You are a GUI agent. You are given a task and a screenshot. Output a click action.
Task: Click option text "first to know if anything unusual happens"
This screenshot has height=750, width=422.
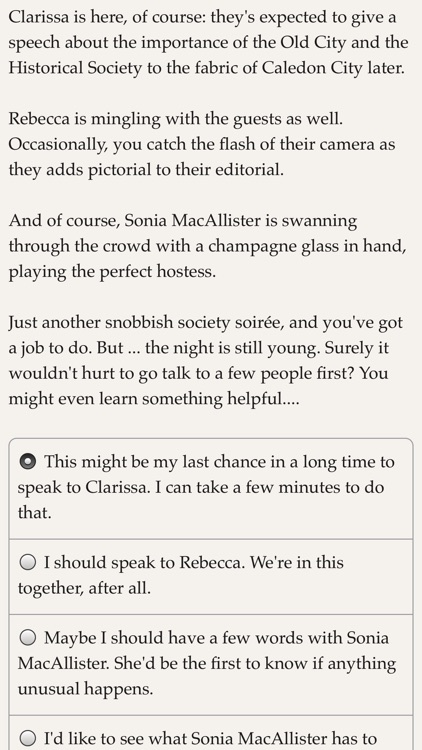point(207,676)
